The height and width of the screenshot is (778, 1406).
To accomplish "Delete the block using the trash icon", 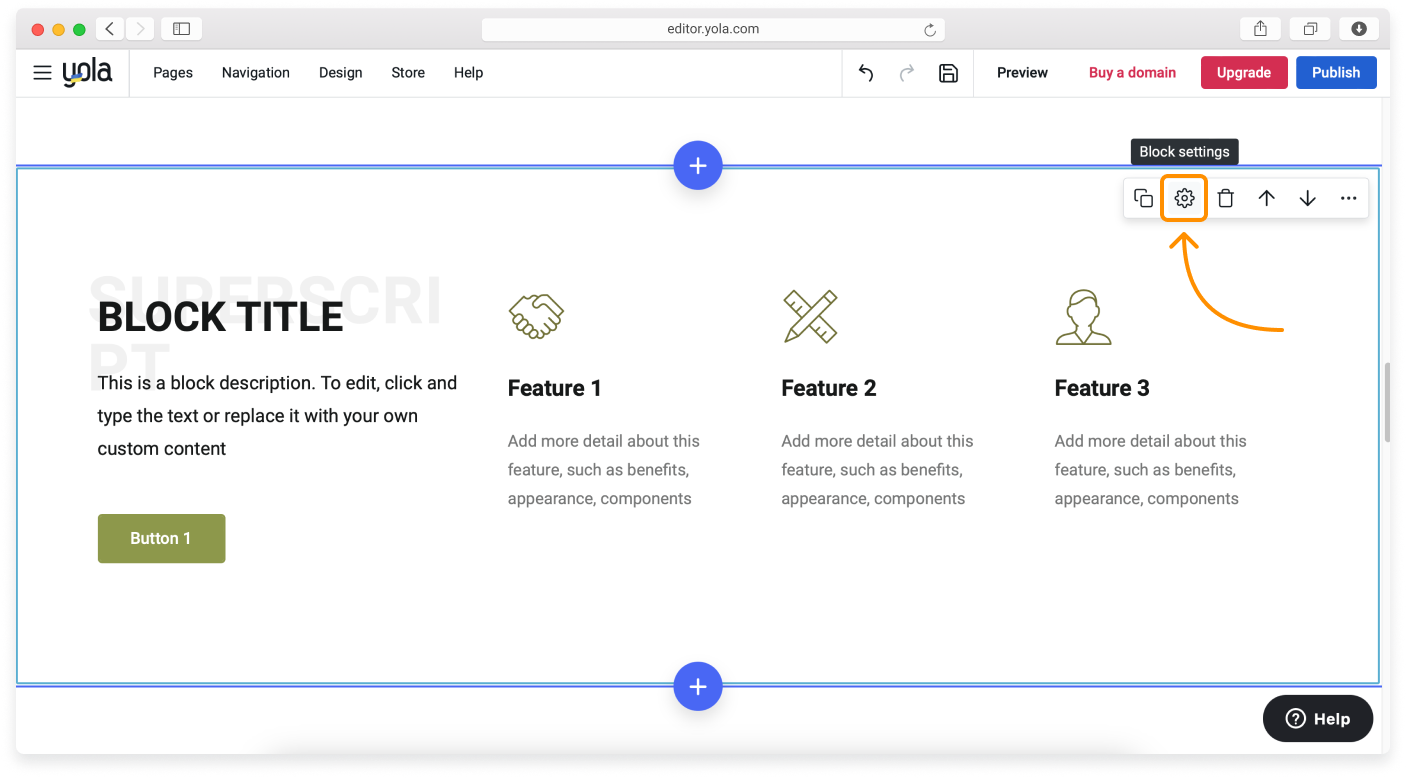I will click(x=1225, y=198).
